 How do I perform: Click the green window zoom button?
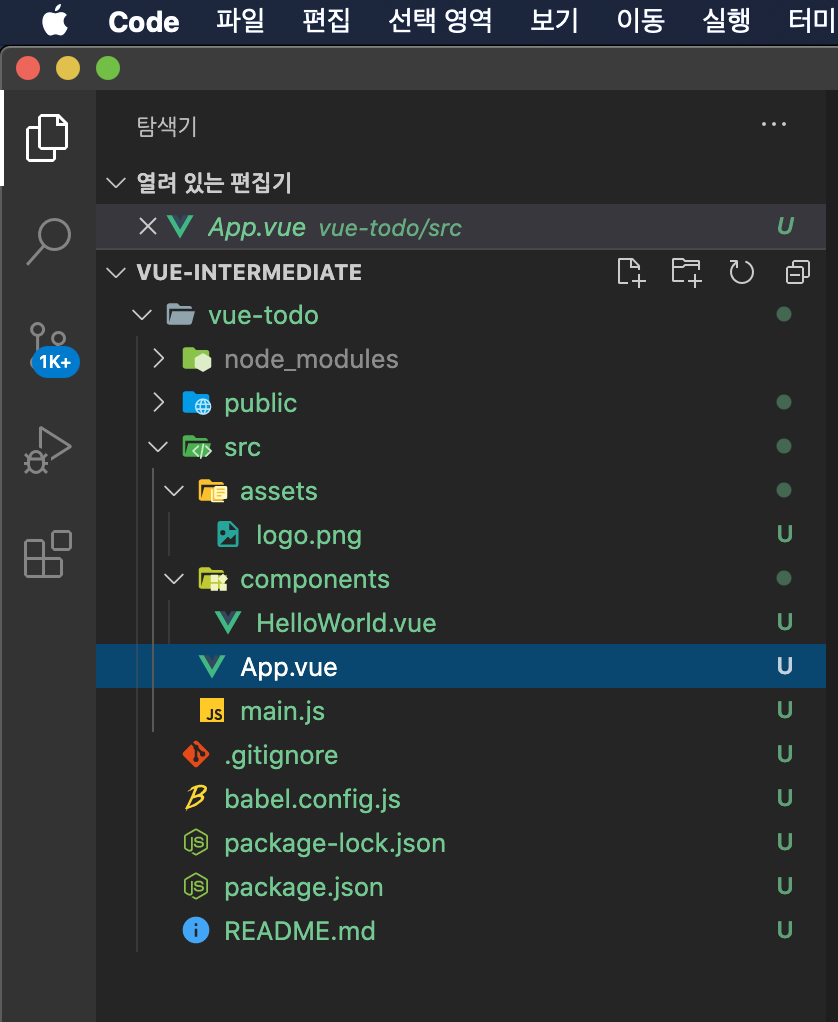click(x=108, y=68)
